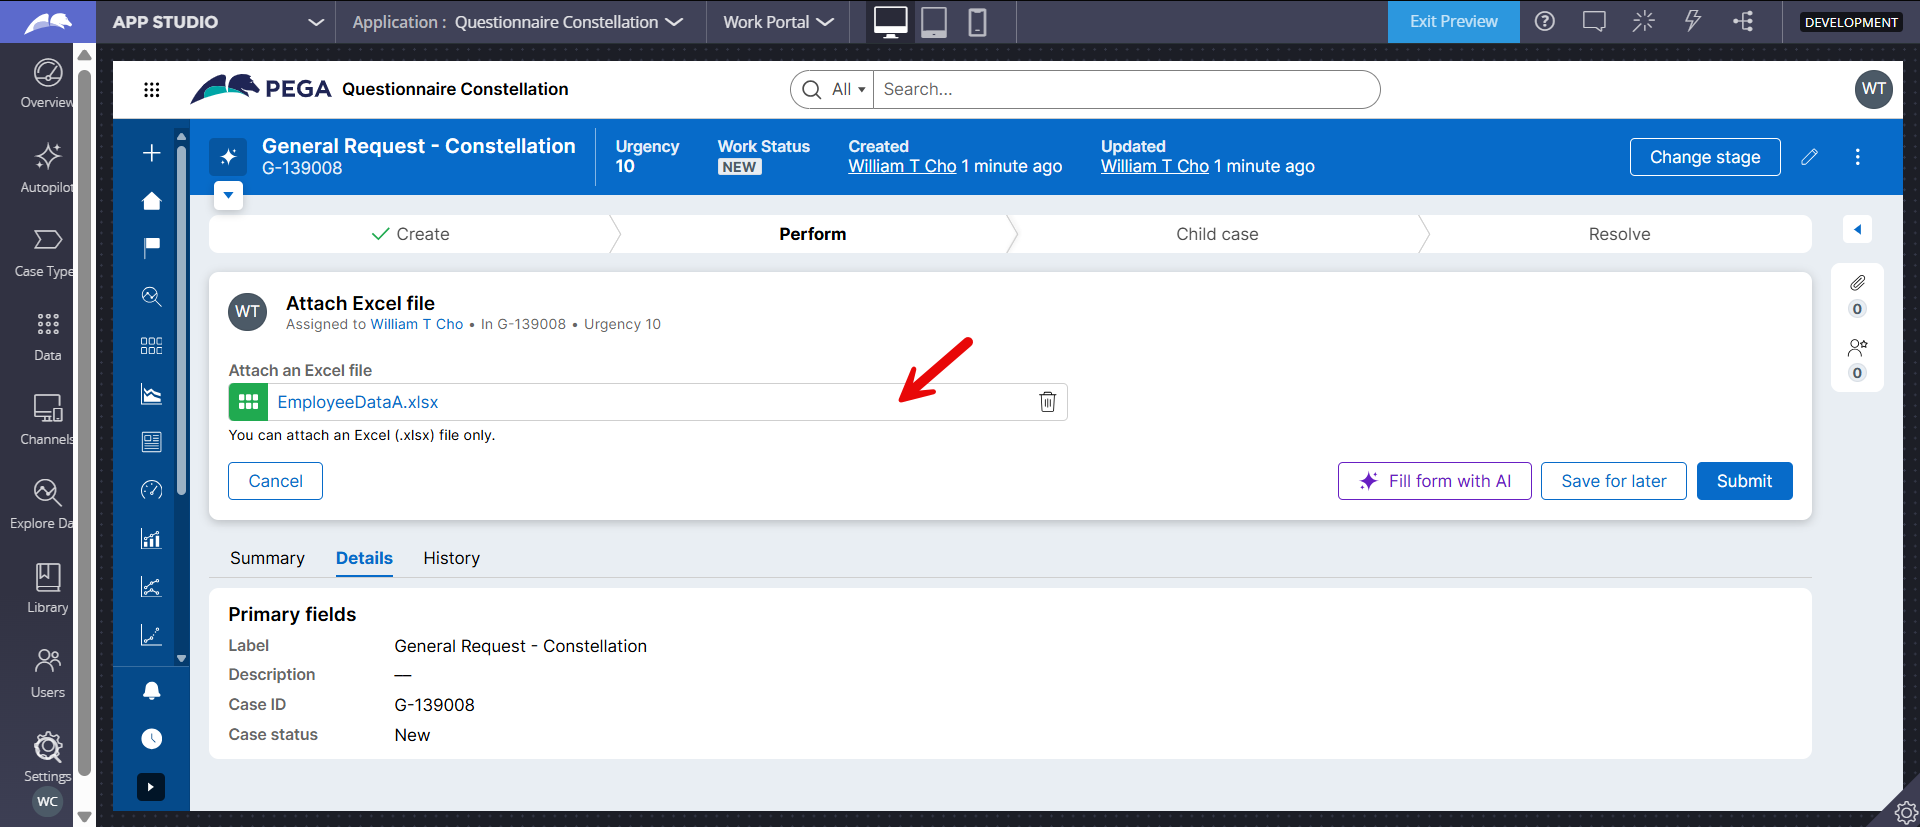The width and height of the screenshot is (1920, 827).
Task: Switch to the Summary tab
Action: click(267, 558)
